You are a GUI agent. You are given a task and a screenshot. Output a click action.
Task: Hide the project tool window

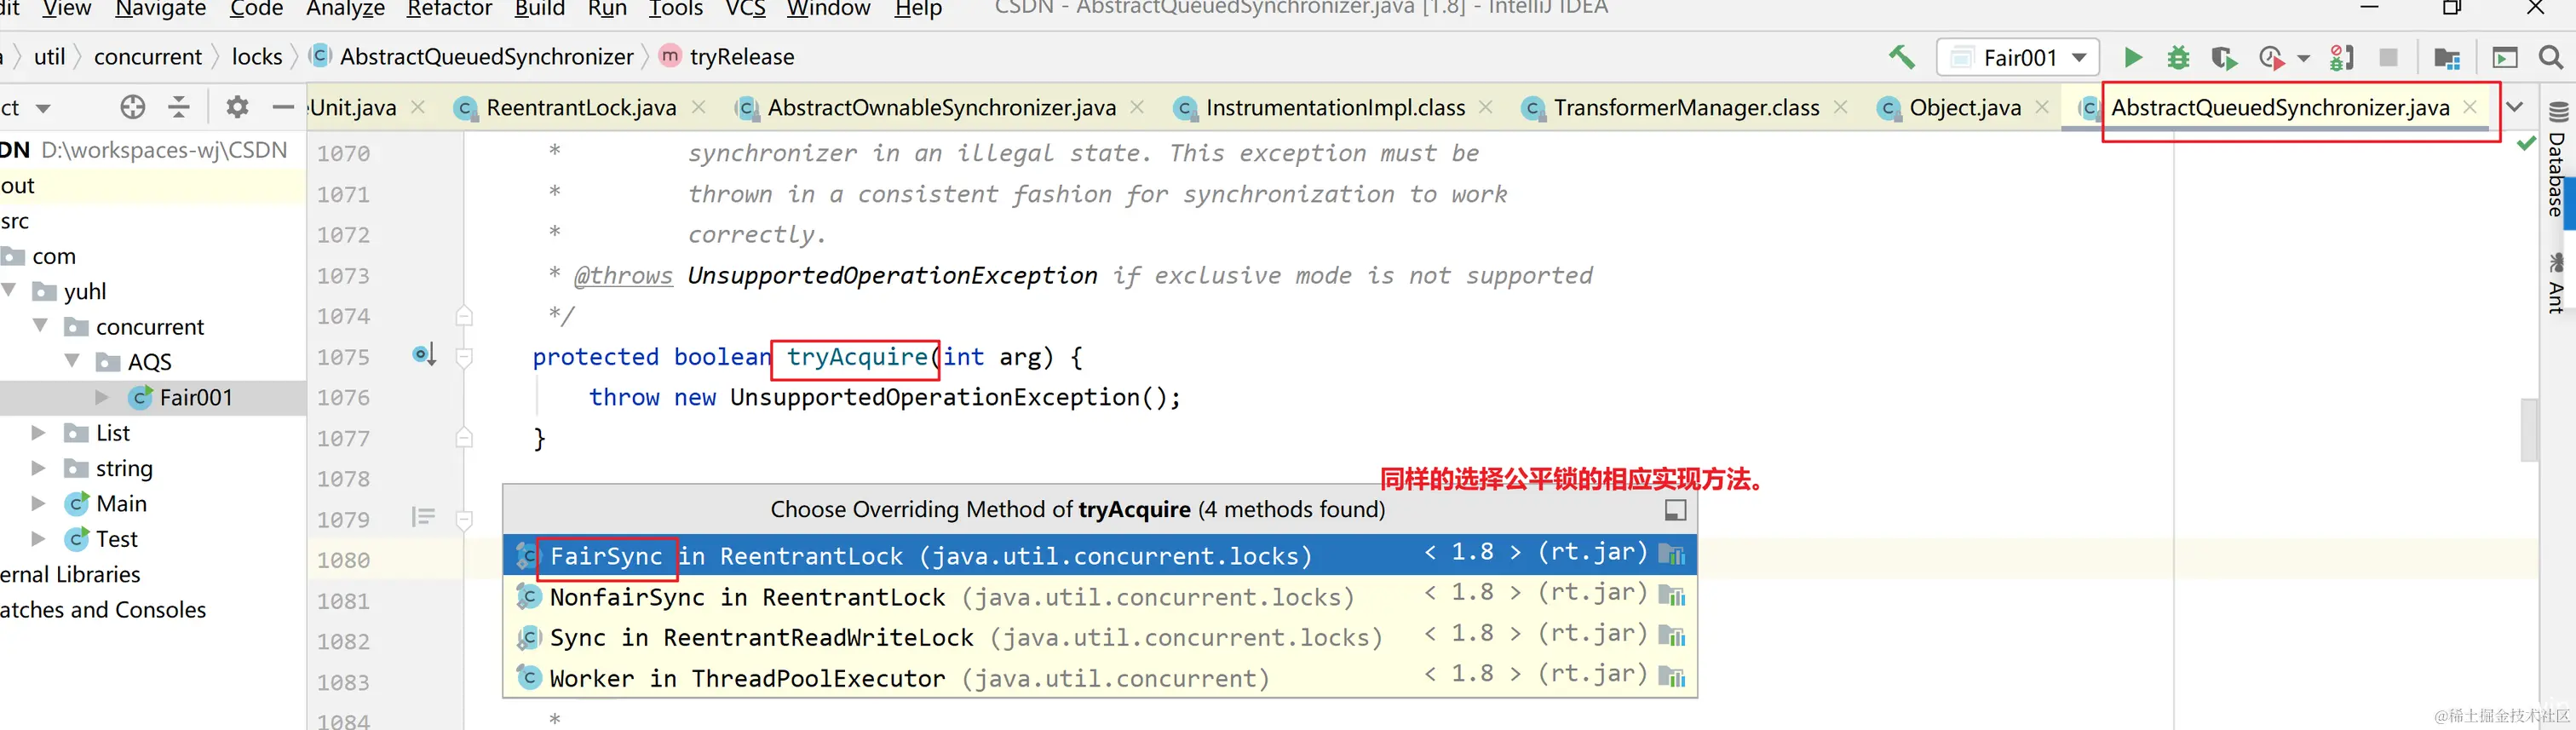(283, 106)
